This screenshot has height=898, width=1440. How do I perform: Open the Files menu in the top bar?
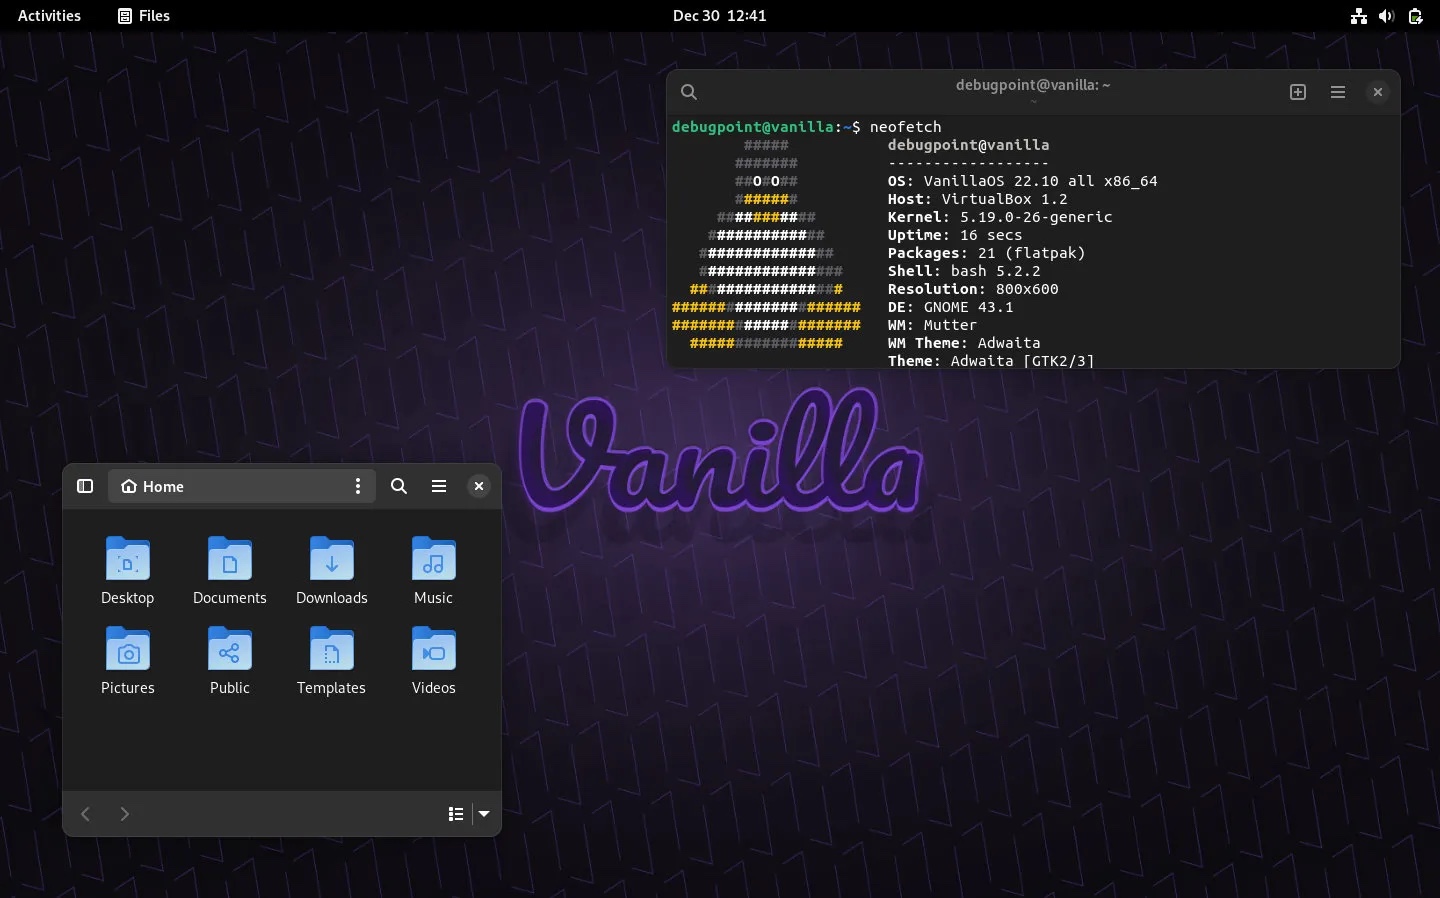pos(143,16)
